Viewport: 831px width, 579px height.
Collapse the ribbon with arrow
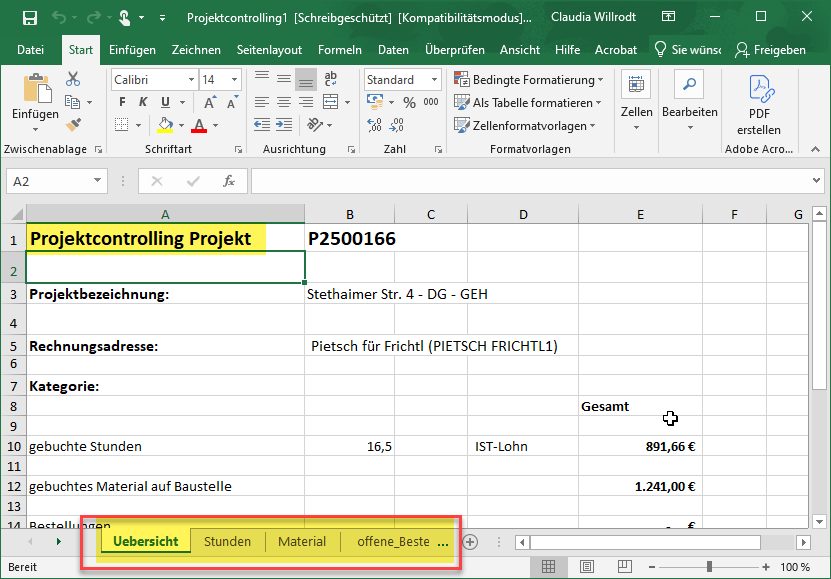[x=815, y=149]
